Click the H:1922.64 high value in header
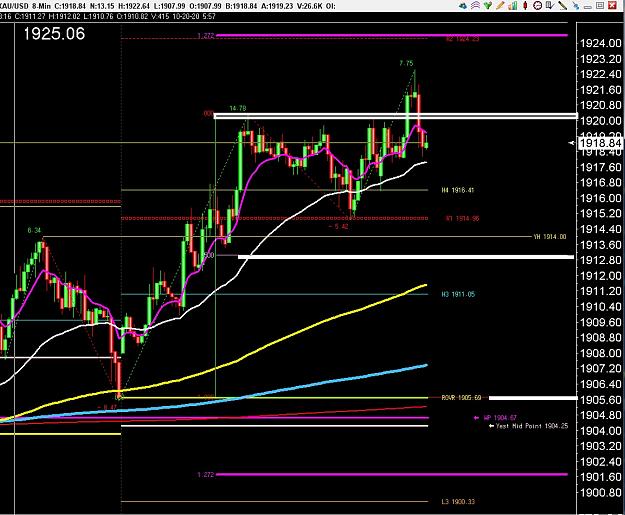The width and height of the screenshot is (625, 515). click(135, 6)
